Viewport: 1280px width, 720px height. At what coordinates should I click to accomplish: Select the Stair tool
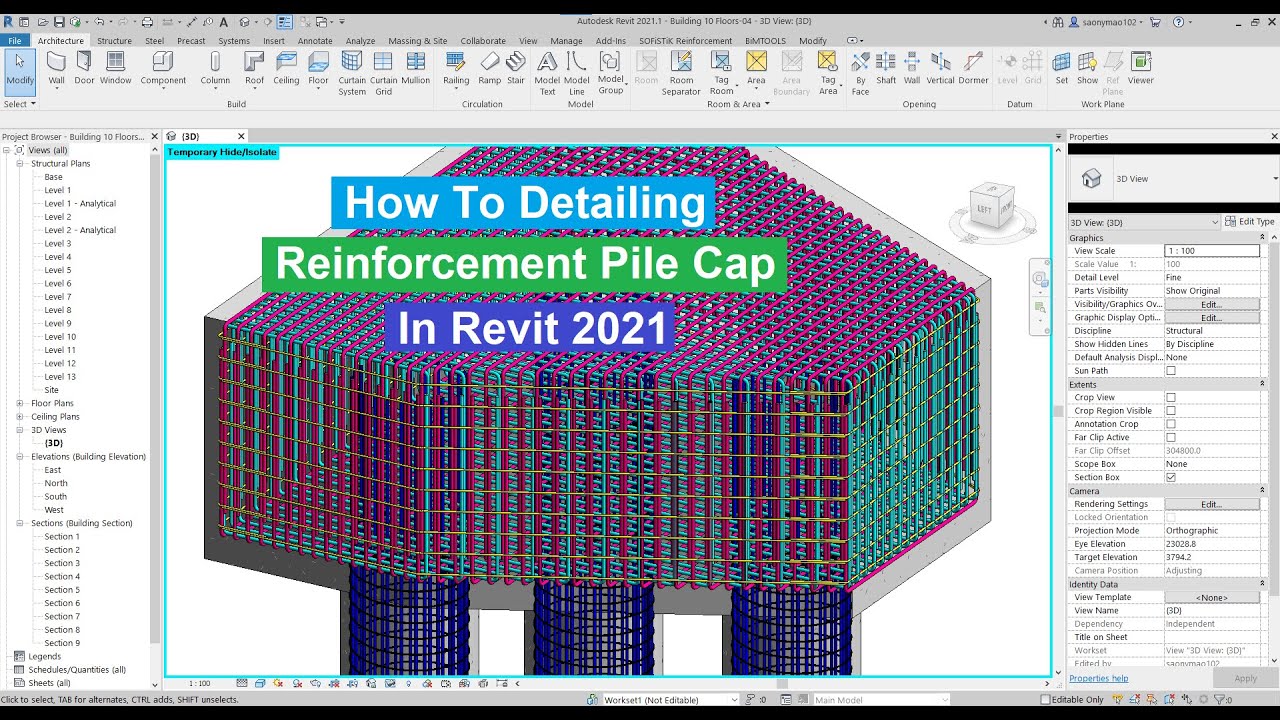point(516,68)
